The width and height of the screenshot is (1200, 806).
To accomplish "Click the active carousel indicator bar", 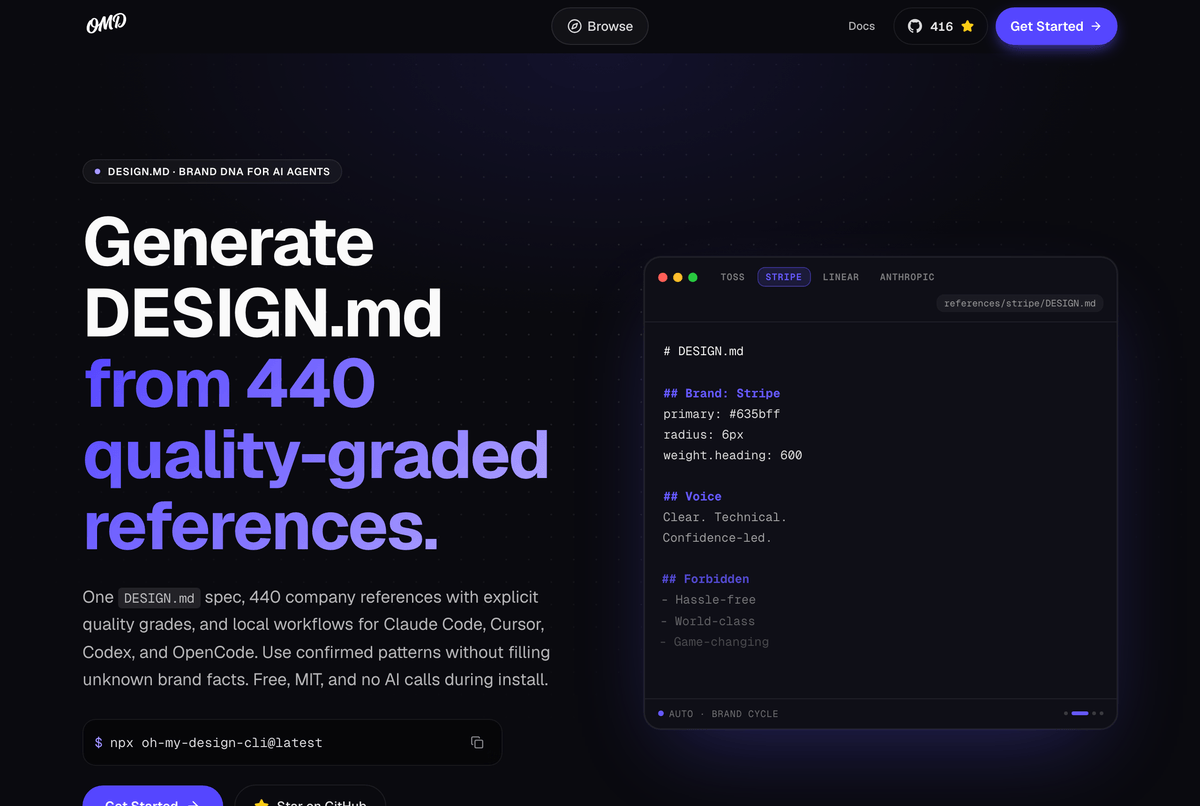I will click(x=1080, y=713).
